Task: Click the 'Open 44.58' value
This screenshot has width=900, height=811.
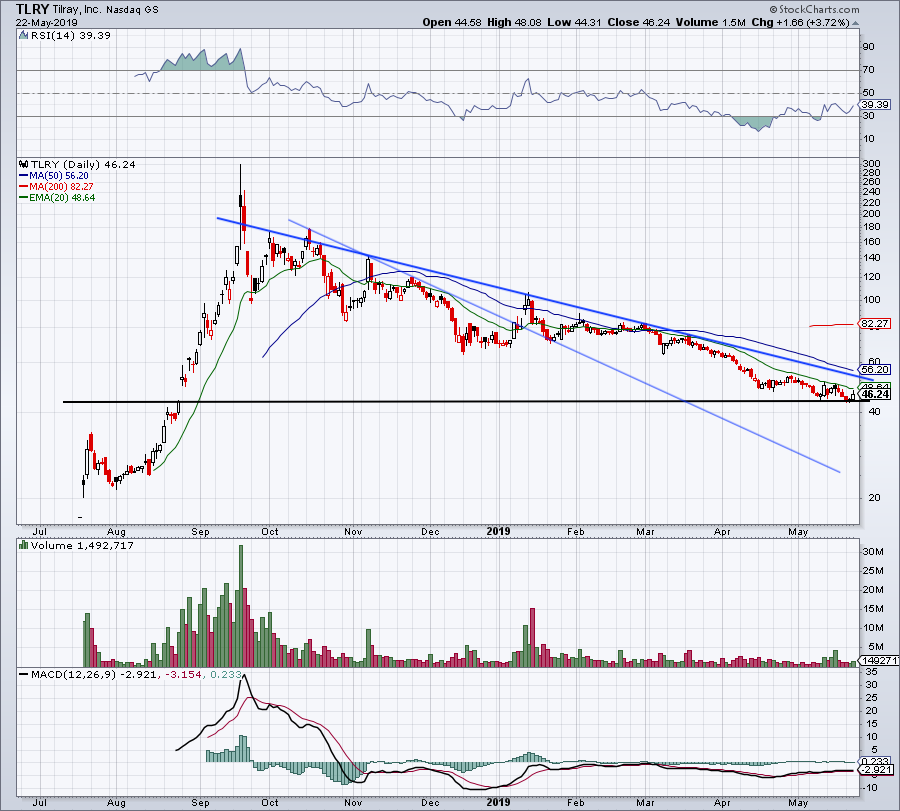Action: coord(452,22)
